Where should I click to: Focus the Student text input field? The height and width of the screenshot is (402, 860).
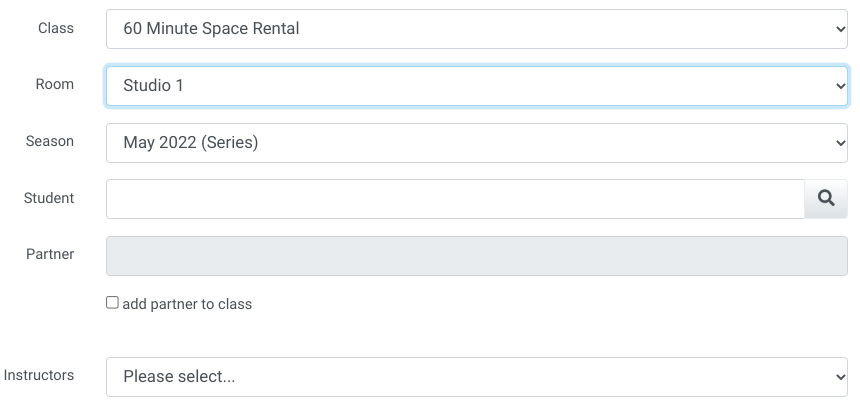point(455,199)
